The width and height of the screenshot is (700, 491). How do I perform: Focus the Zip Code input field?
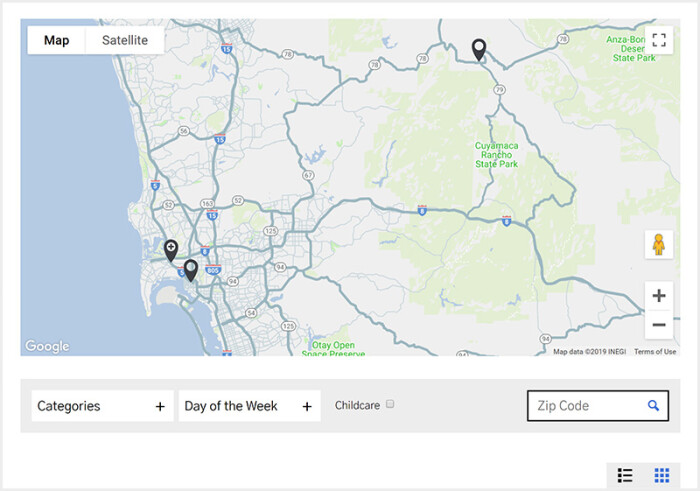coord(585,406)
